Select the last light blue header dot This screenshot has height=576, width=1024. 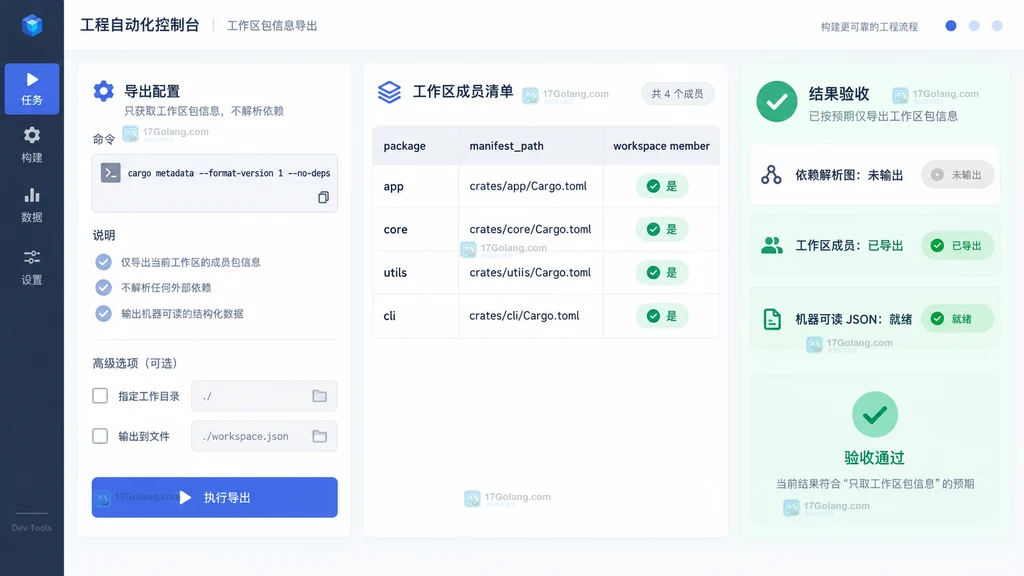(997, 25)
